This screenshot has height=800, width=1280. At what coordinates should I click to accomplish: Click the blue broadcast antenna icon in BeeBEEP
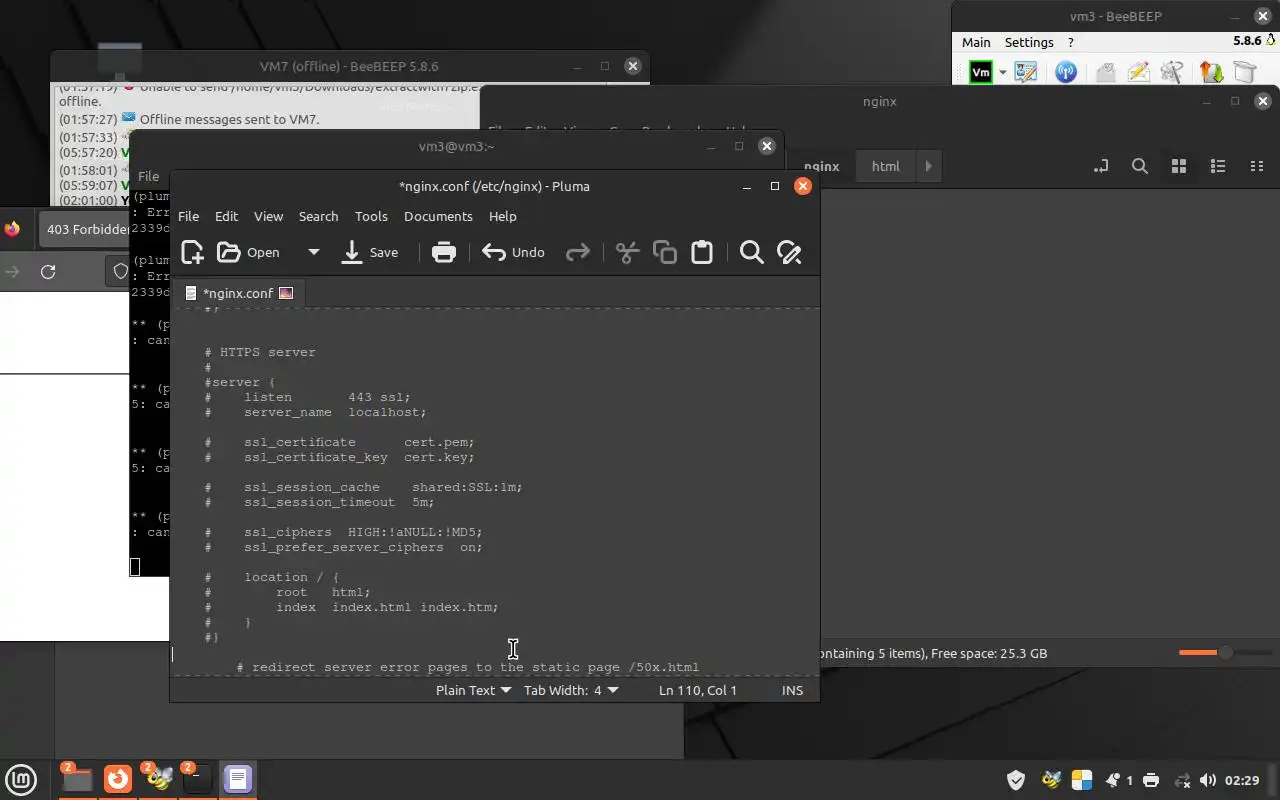pos(1066,72)
